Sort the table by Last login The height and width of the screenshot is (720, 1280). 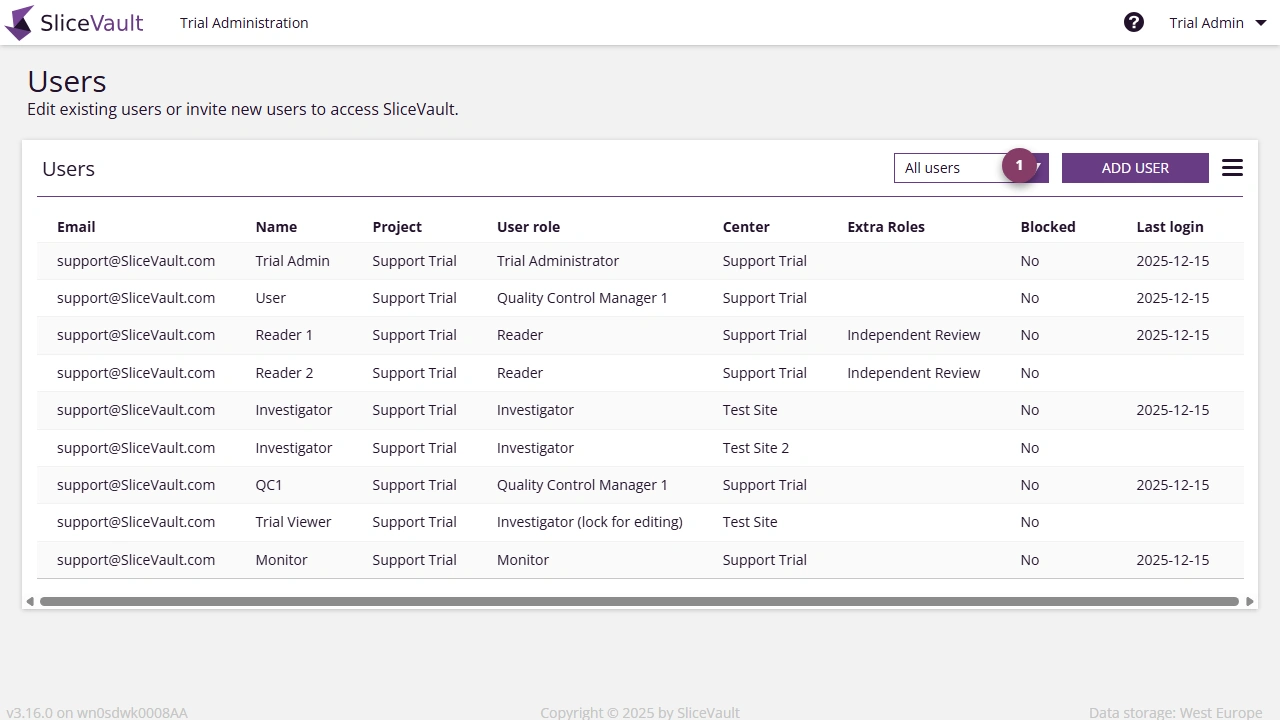pos(1170,226)
